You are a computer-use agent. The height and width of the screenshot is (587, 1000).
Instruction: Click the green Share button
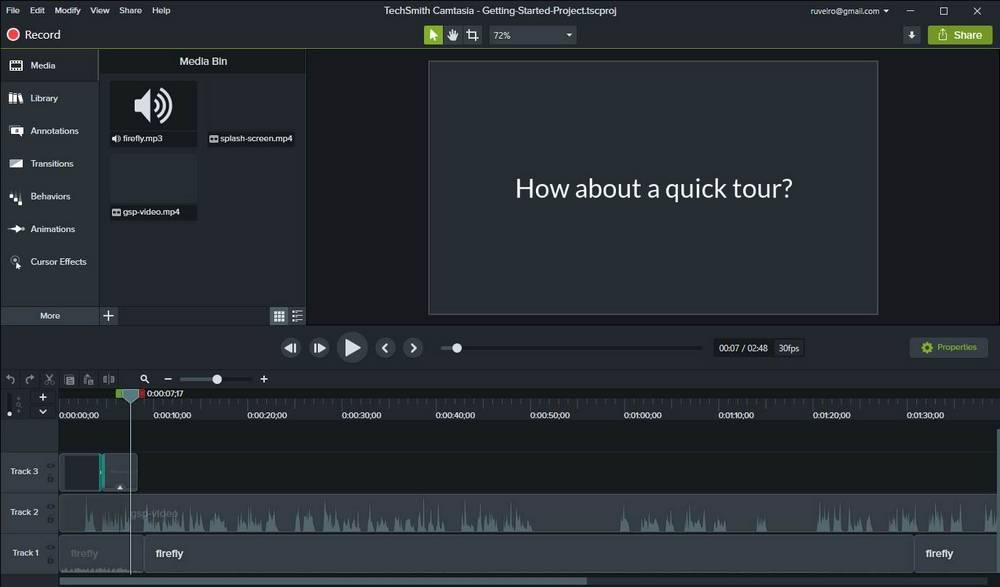point(960,35)
